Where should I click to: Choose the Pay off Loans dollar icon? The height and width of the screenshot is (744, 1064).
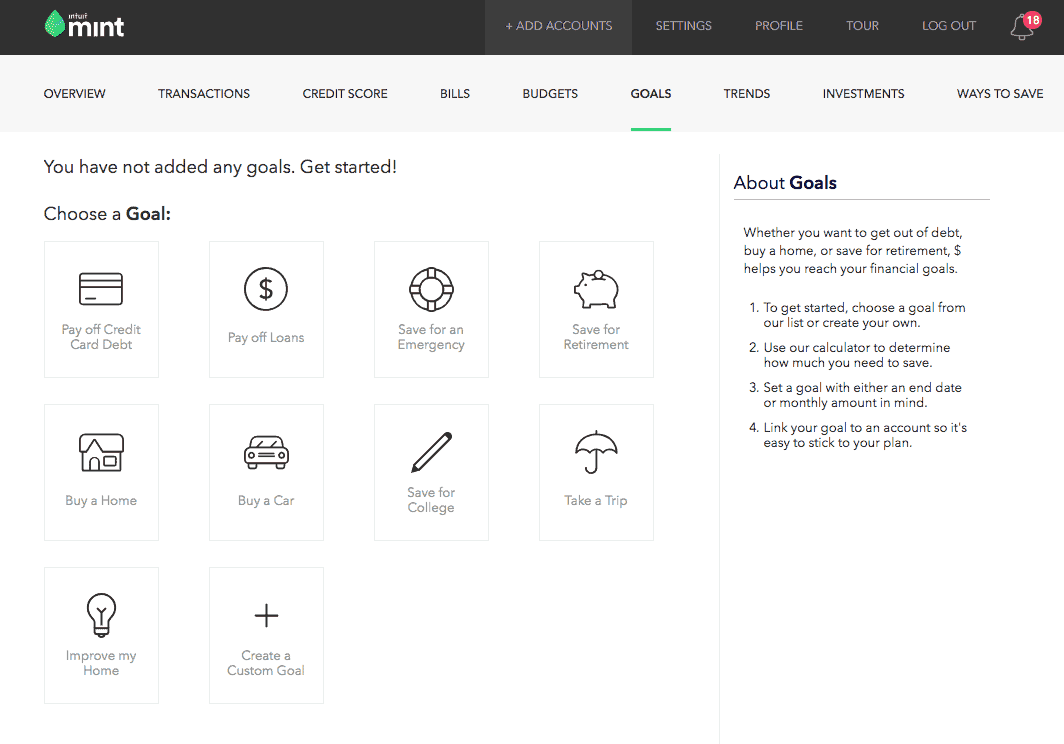pos(266,289)
